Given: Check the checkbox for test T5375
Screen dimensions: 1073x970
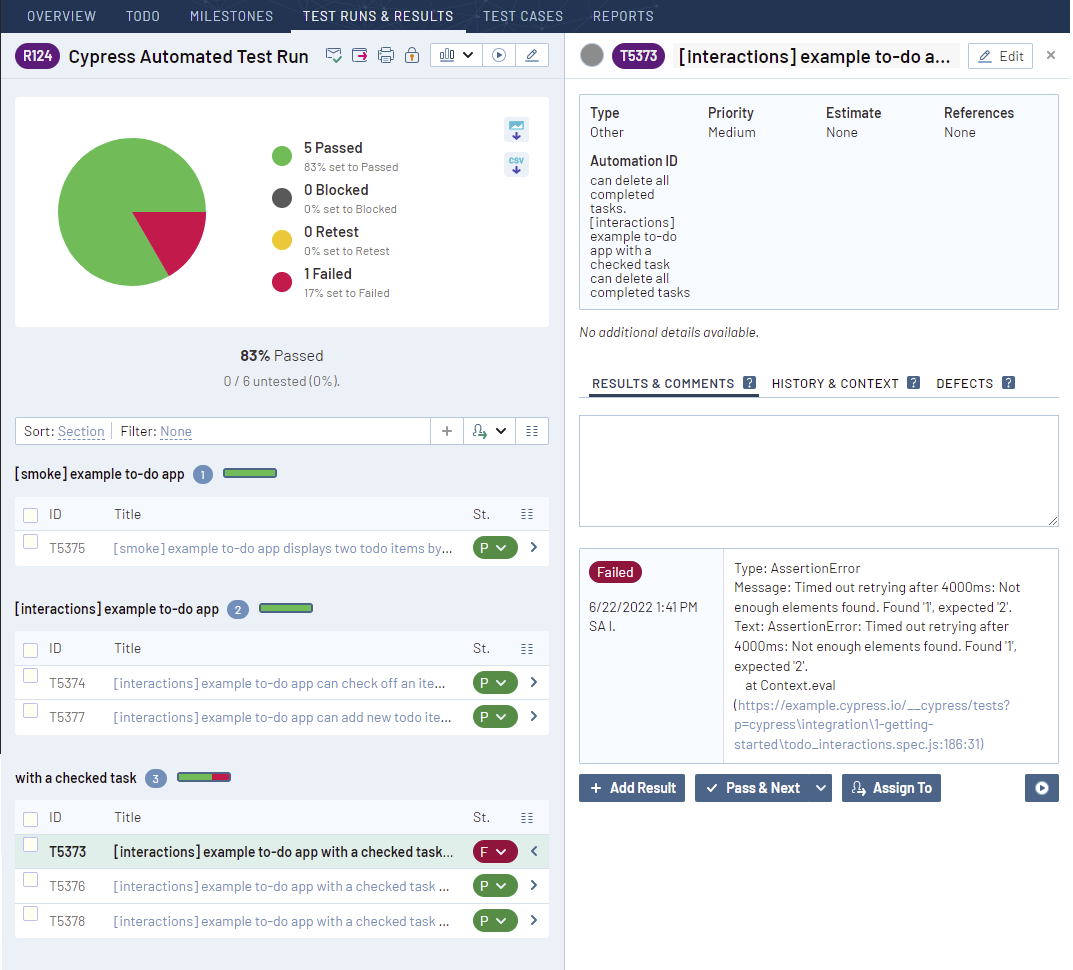Looking at the screenshot, I should [28, 547].
